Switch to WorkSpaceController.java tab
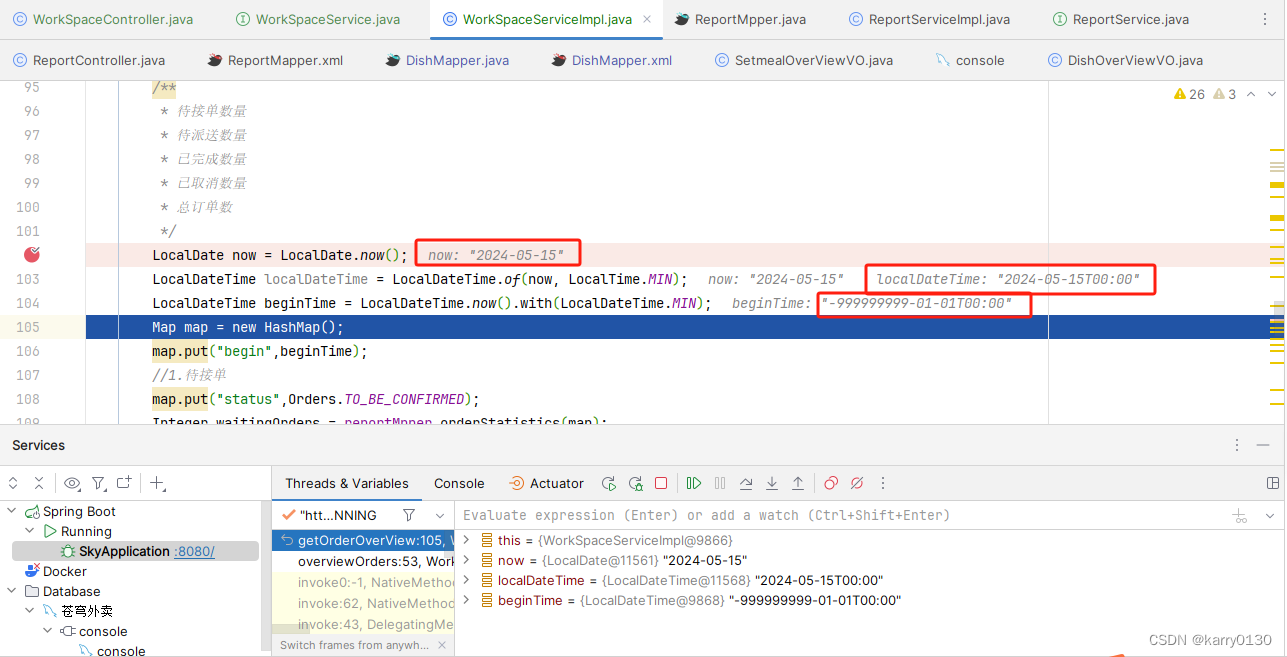Screen dimensions: 1287x657 103,19
